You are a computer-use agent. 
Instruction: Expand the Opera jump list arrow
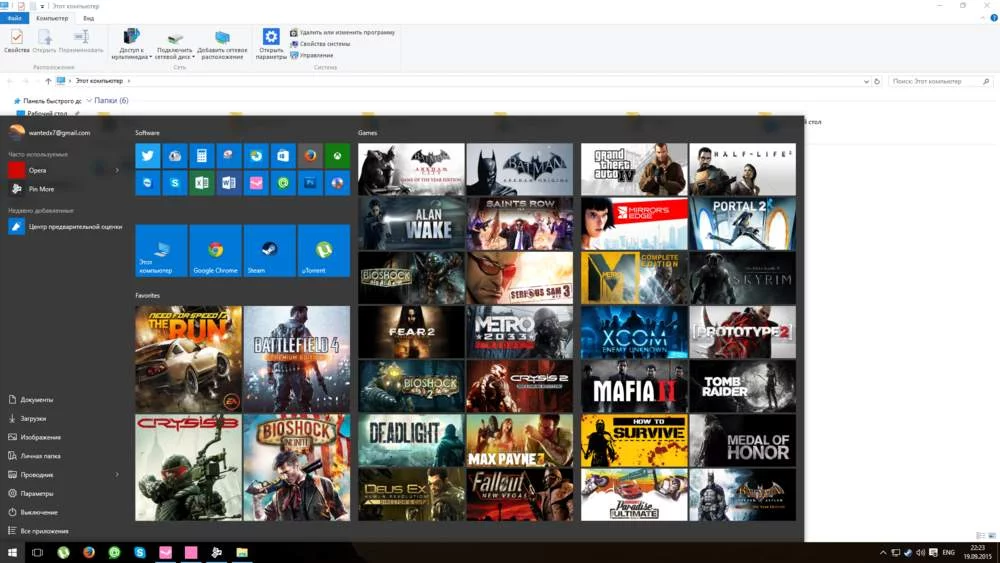click(117, 170)
